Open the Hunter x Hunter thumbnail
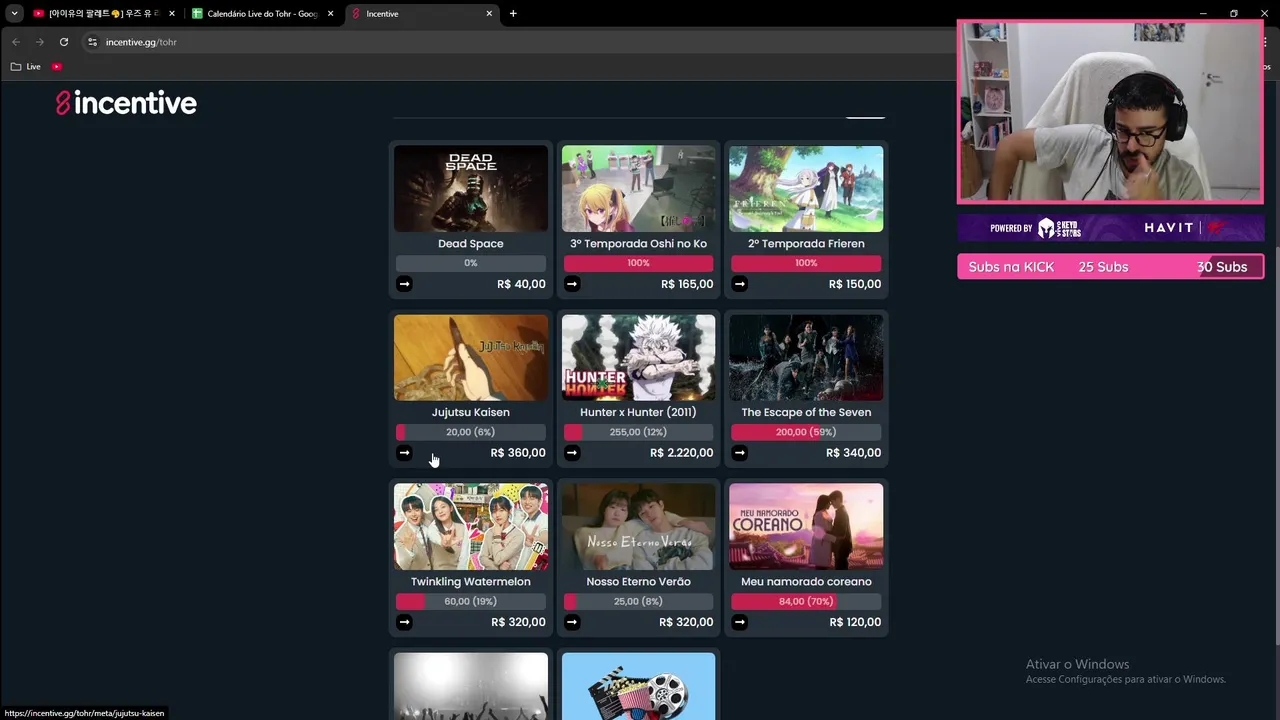Viewport: 1280px width, 720px height. (638, 358)
